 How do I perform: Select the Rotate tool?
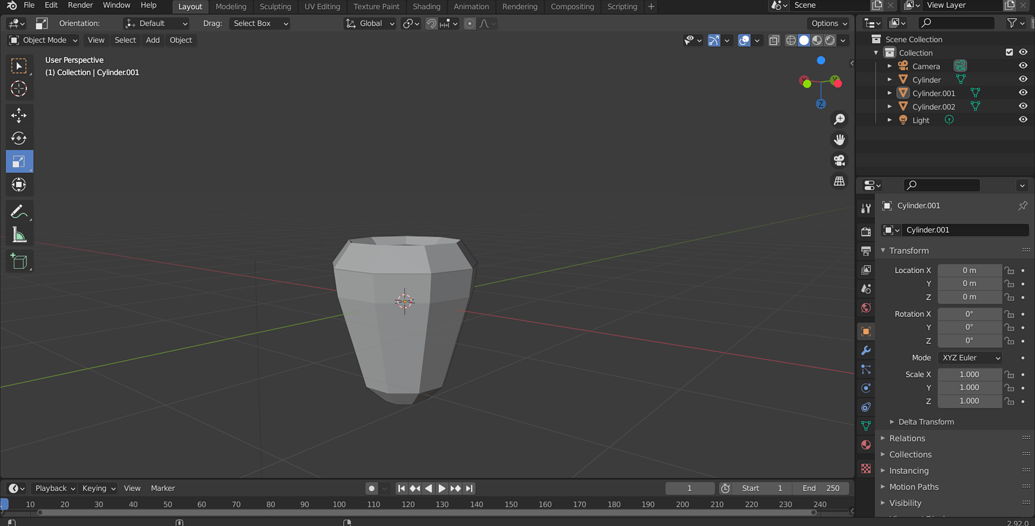tap(19, 139)
